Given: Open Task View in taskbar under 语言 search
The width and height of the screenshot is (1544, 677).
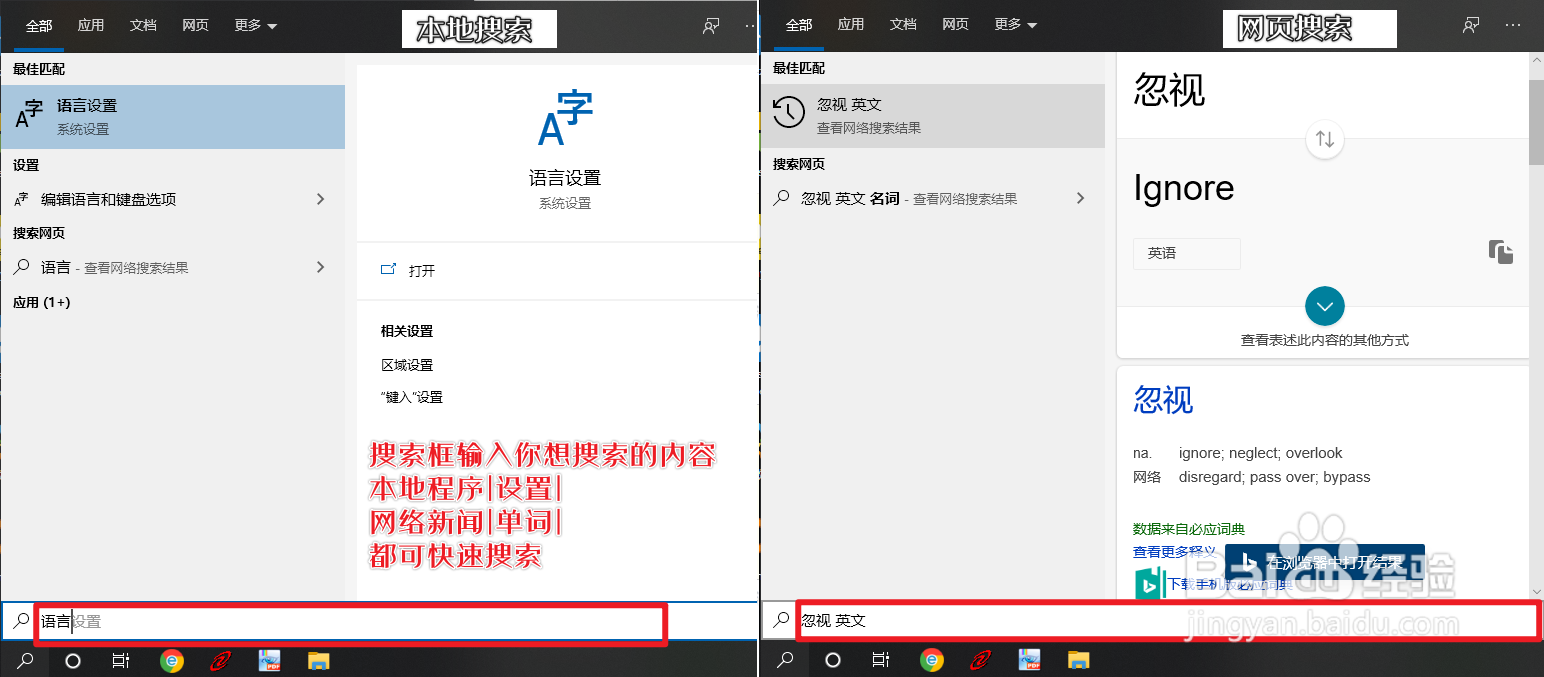Looking at the screenshot, I should 120,660.
